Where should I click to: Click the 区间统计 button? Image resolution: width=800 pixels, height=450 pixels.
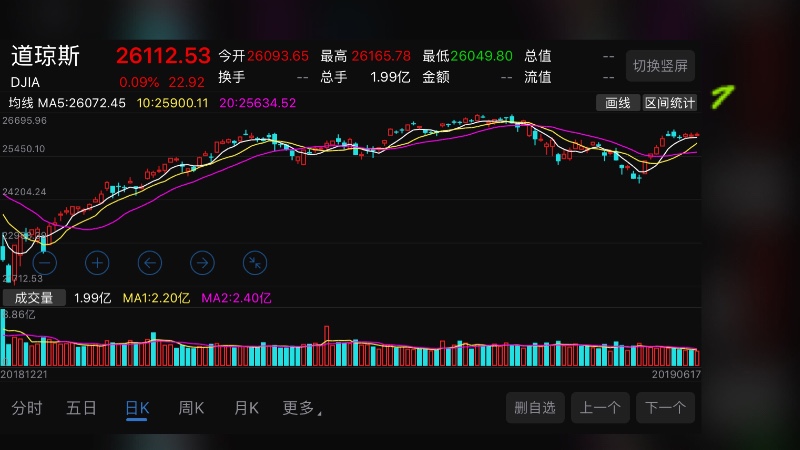(670, 103)
